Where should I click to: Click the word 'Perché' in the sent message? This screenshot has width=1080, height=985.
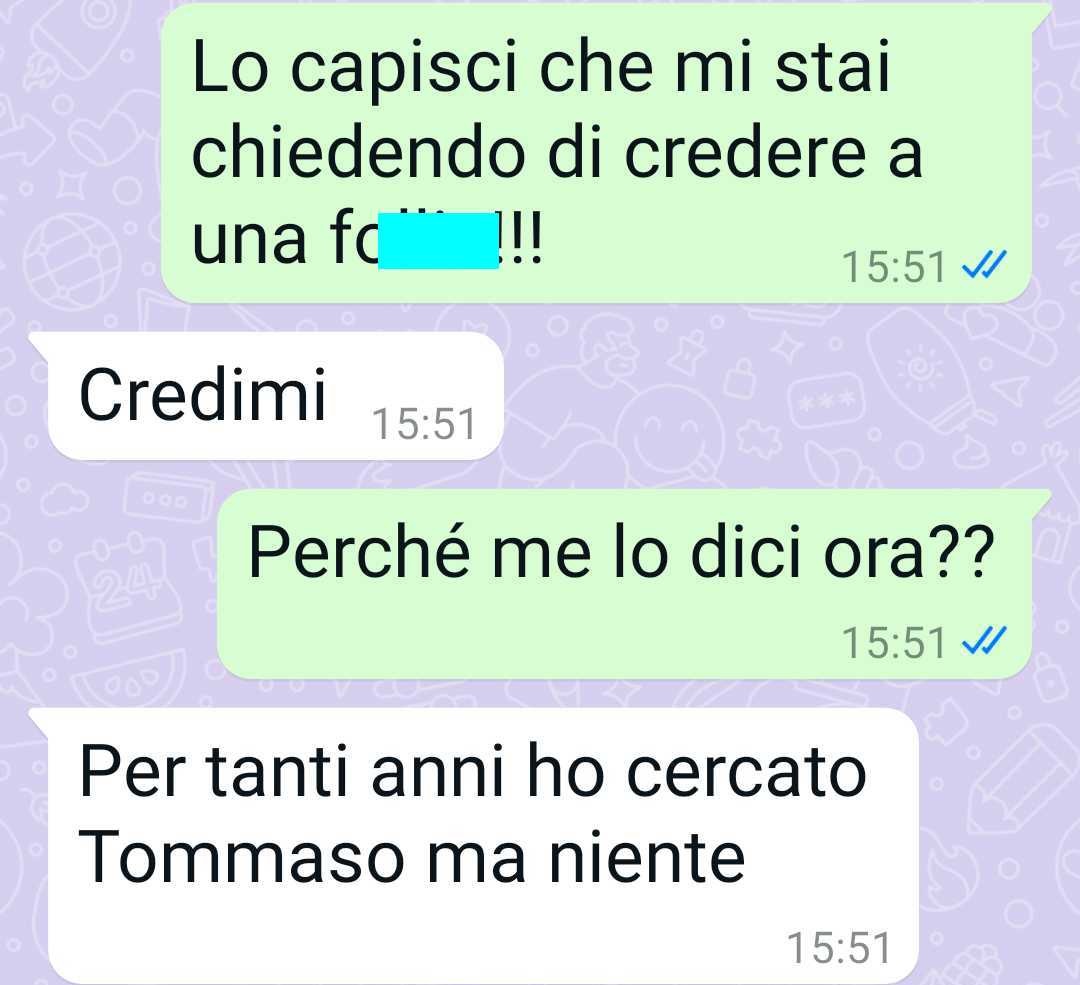pos(359,552)
